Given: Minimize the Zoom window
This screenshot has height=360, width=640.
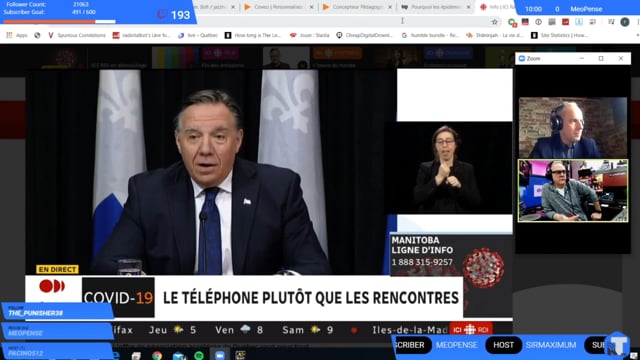Looking at the screenshot, I should (x=582, y=58).
